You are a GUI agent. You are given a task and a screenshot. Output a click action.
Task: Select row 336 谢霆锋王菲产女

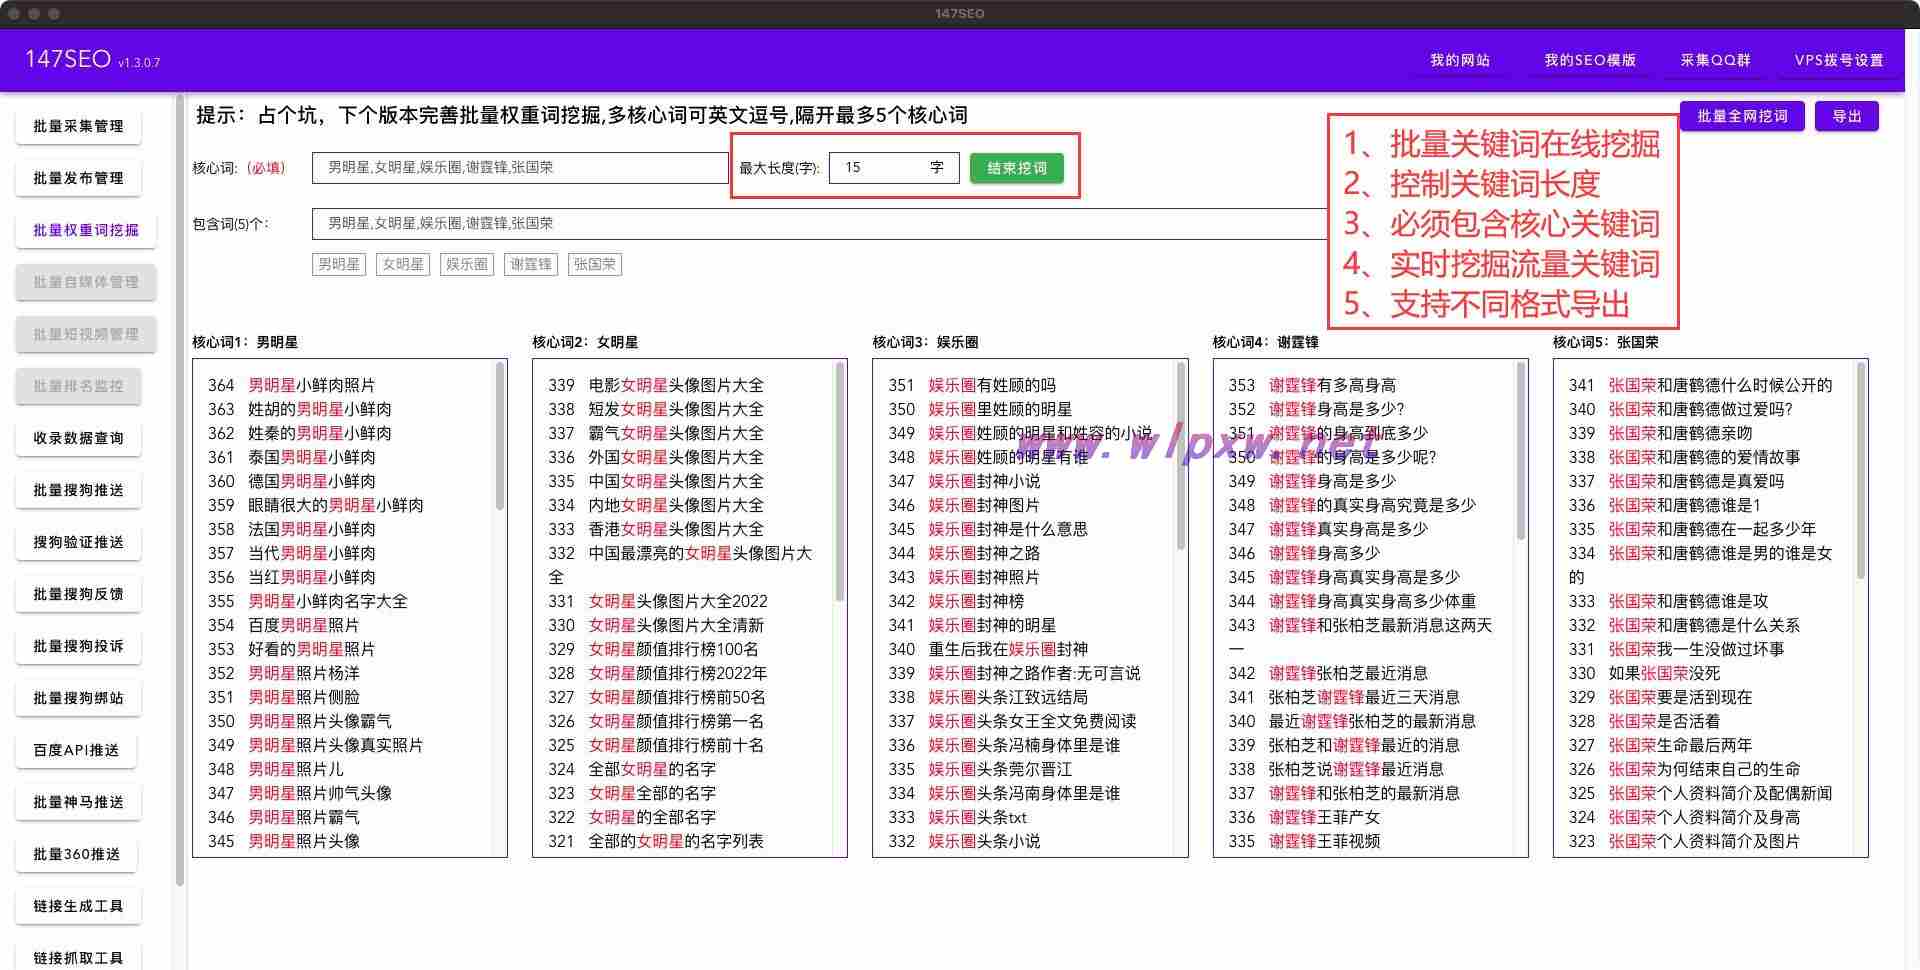1304,817
